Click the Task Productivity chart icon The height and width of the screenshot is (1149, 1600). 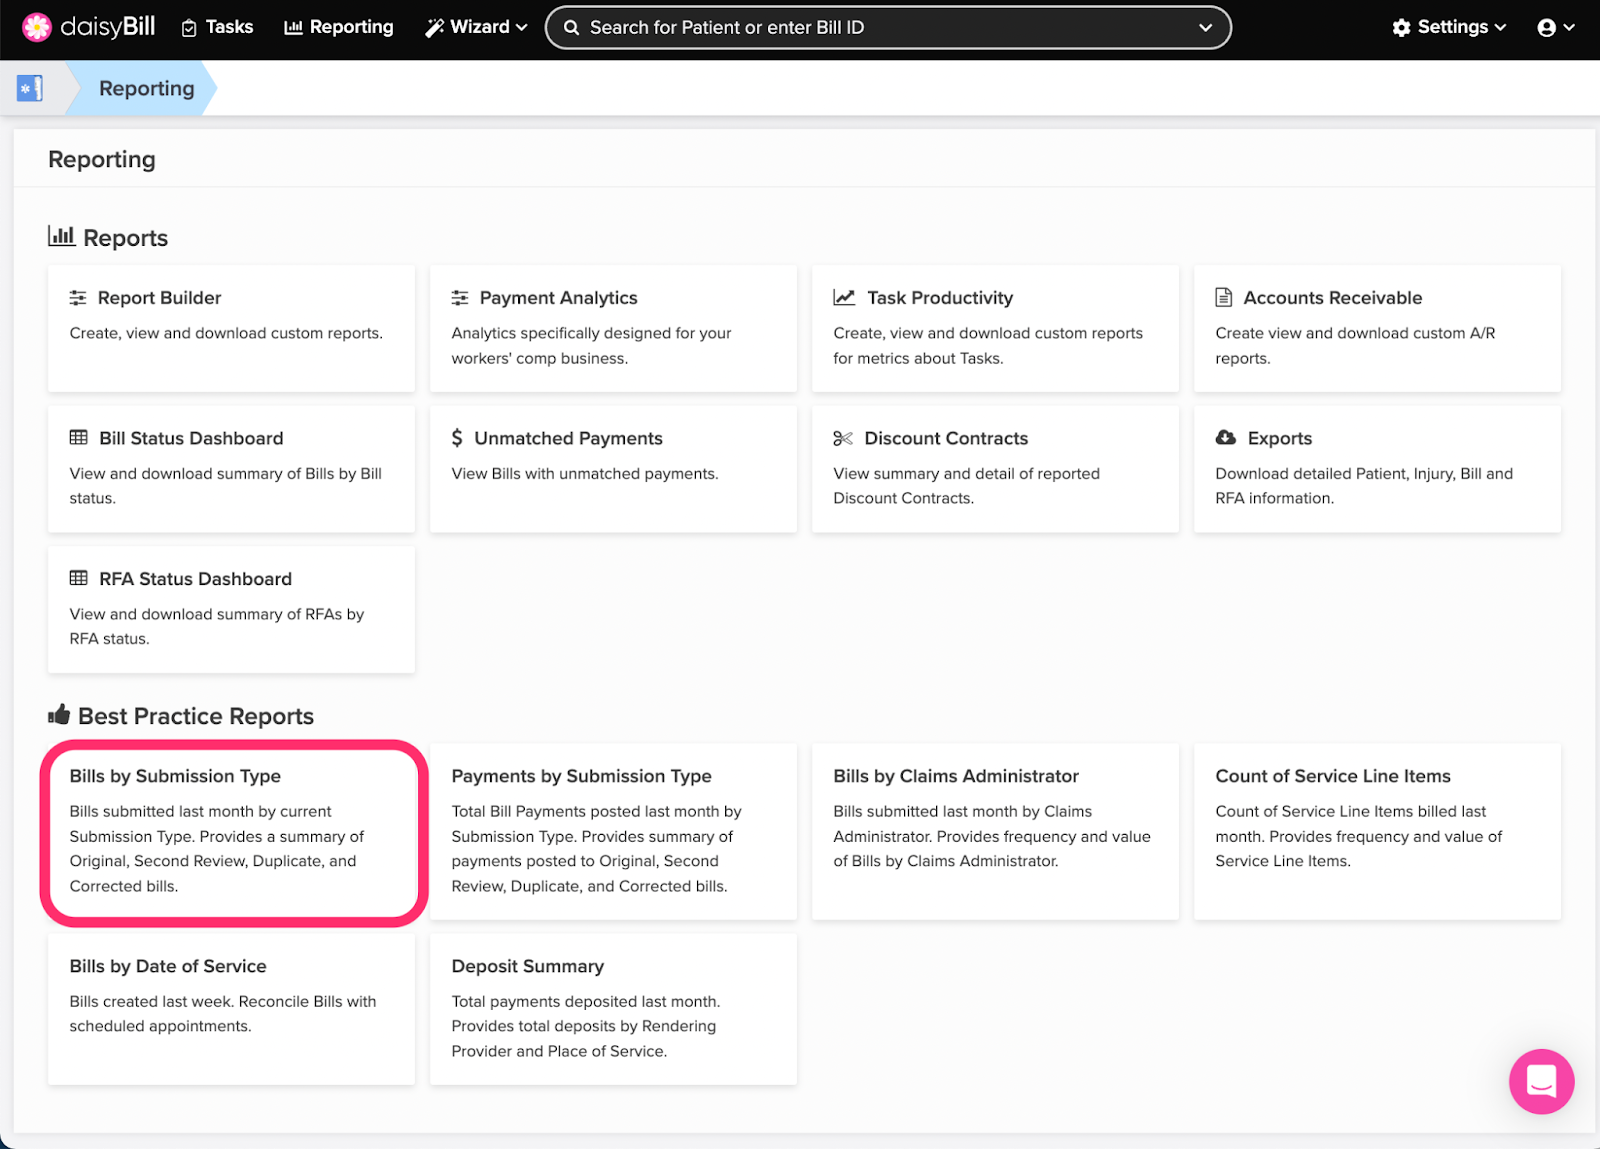[844, 298]
